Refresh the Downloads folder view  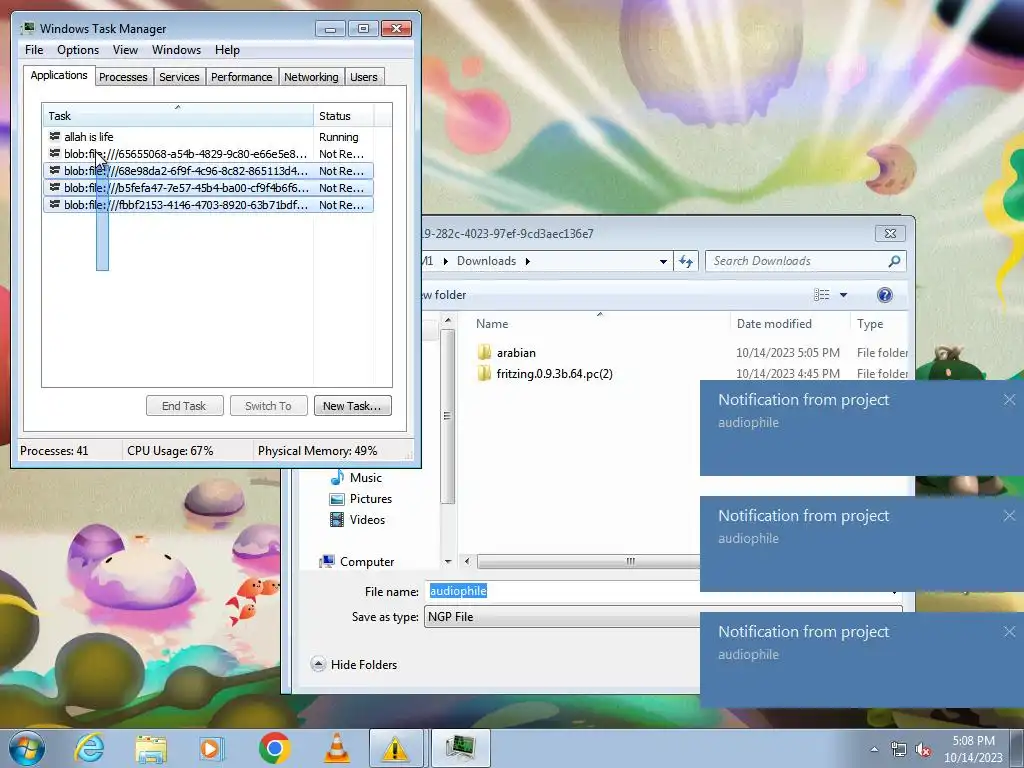(x=686, y=261)
